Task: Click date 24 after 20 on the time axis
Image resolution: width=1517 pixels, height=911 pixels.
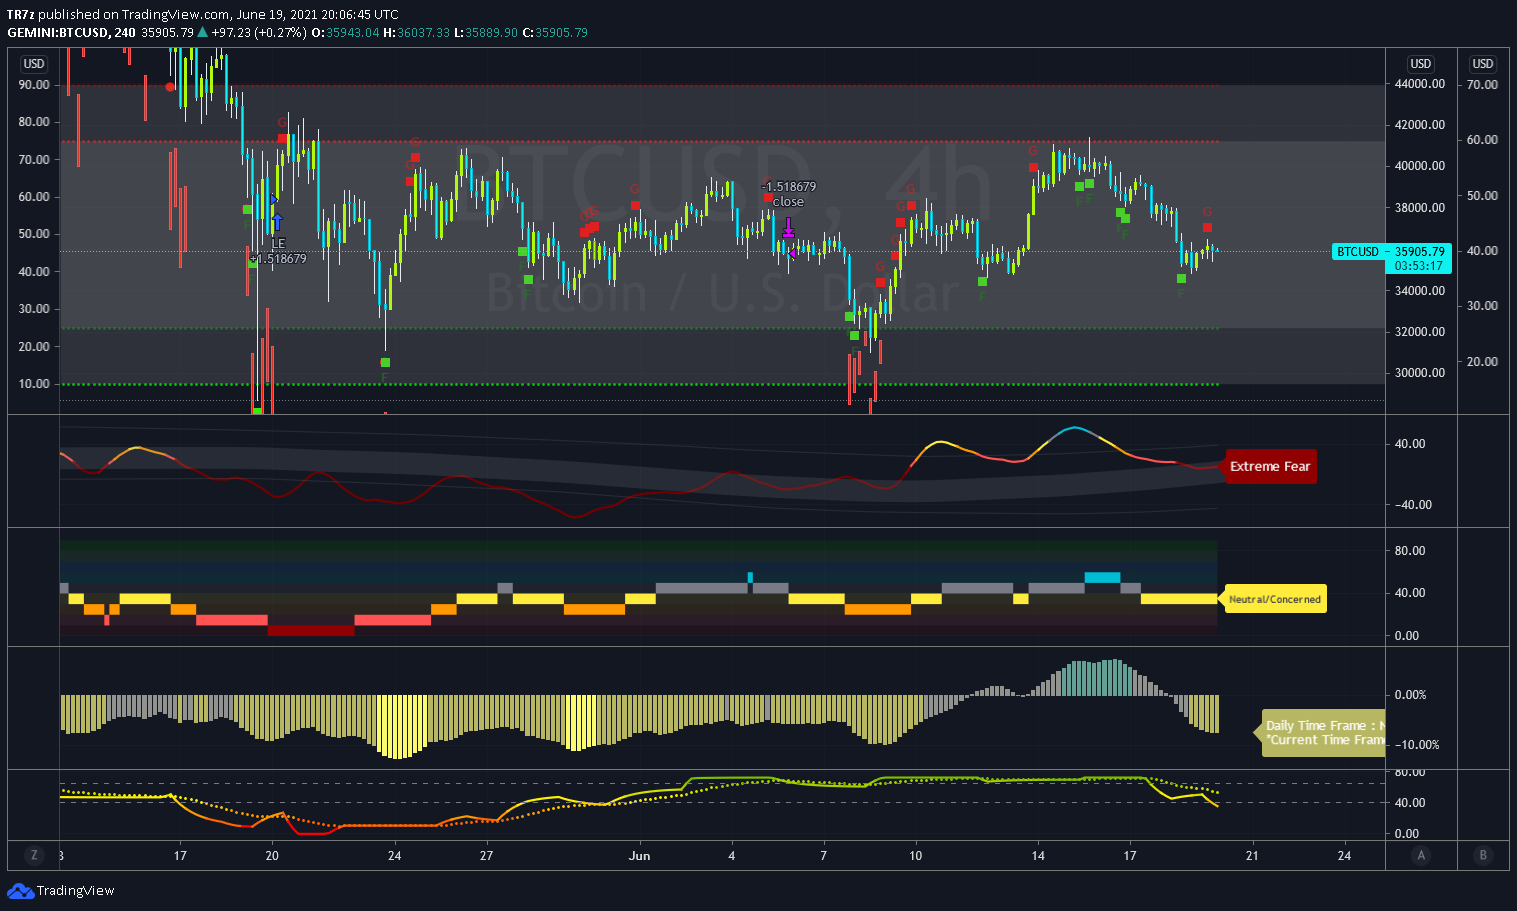Action: tap(395, 855)
